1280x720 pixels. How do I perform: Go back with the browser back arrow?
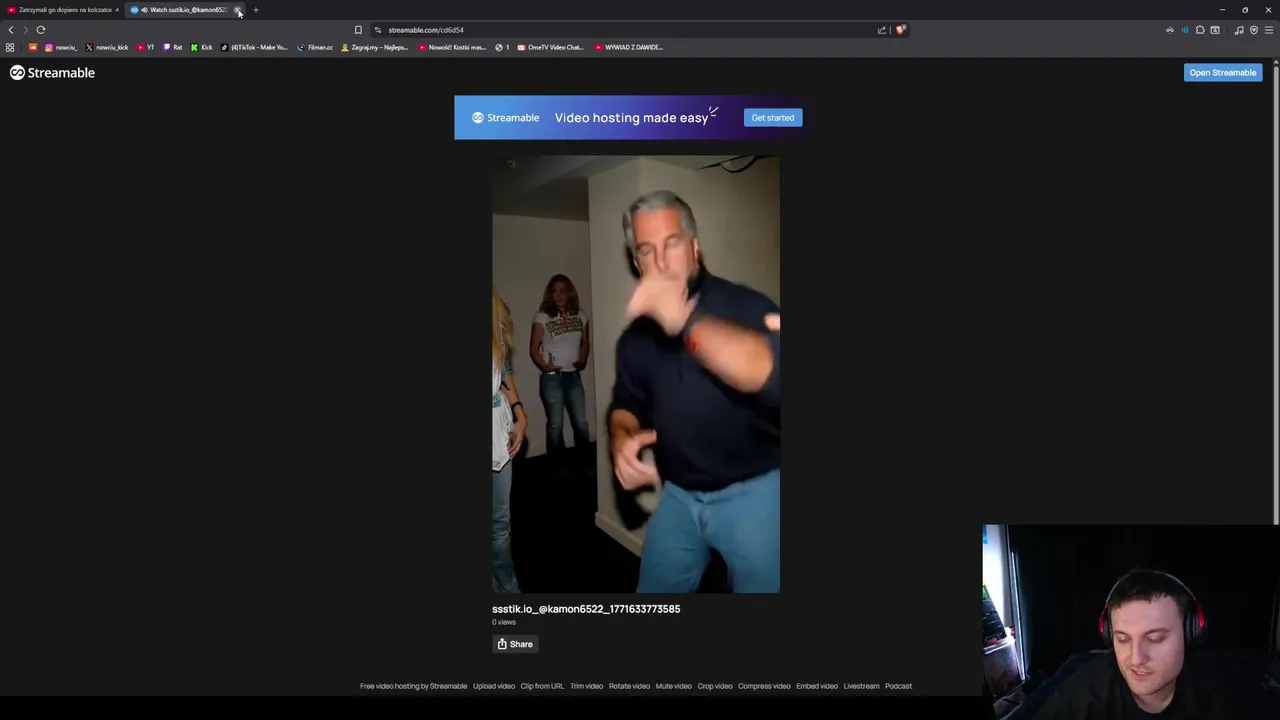[11, 30]
